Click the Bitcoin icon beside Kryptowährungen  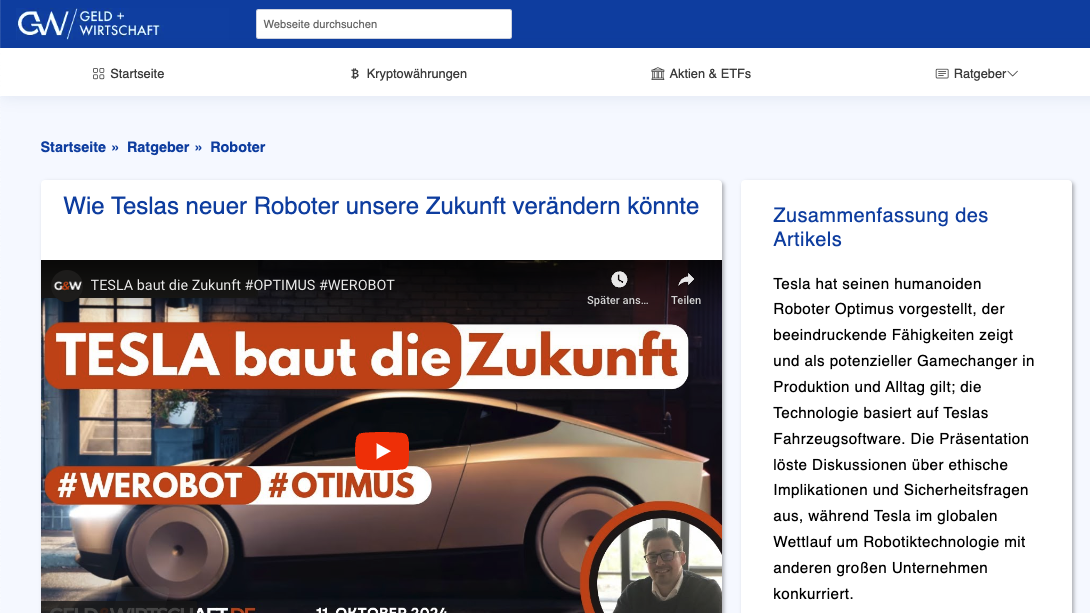click(x=353, y=73)
